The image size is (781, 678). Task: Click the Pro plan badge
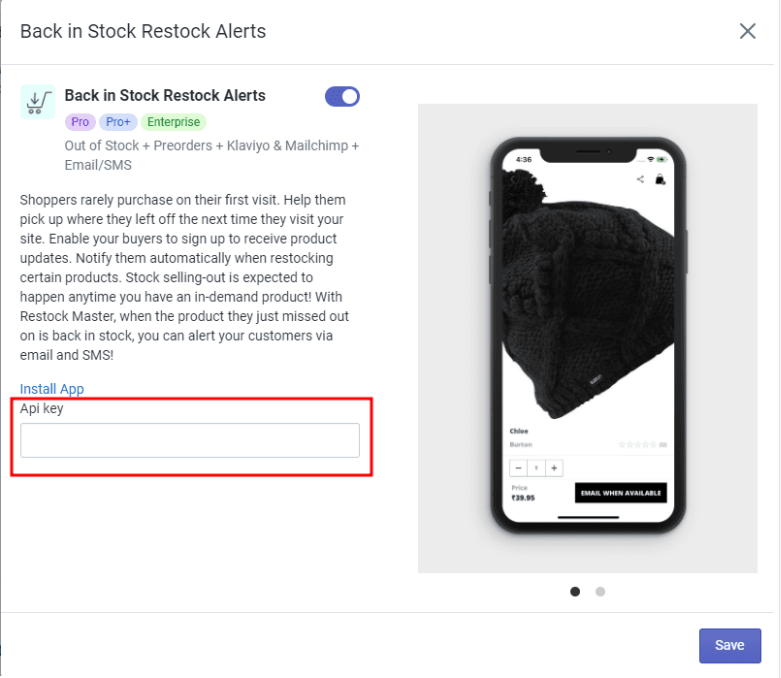[80, 122]
